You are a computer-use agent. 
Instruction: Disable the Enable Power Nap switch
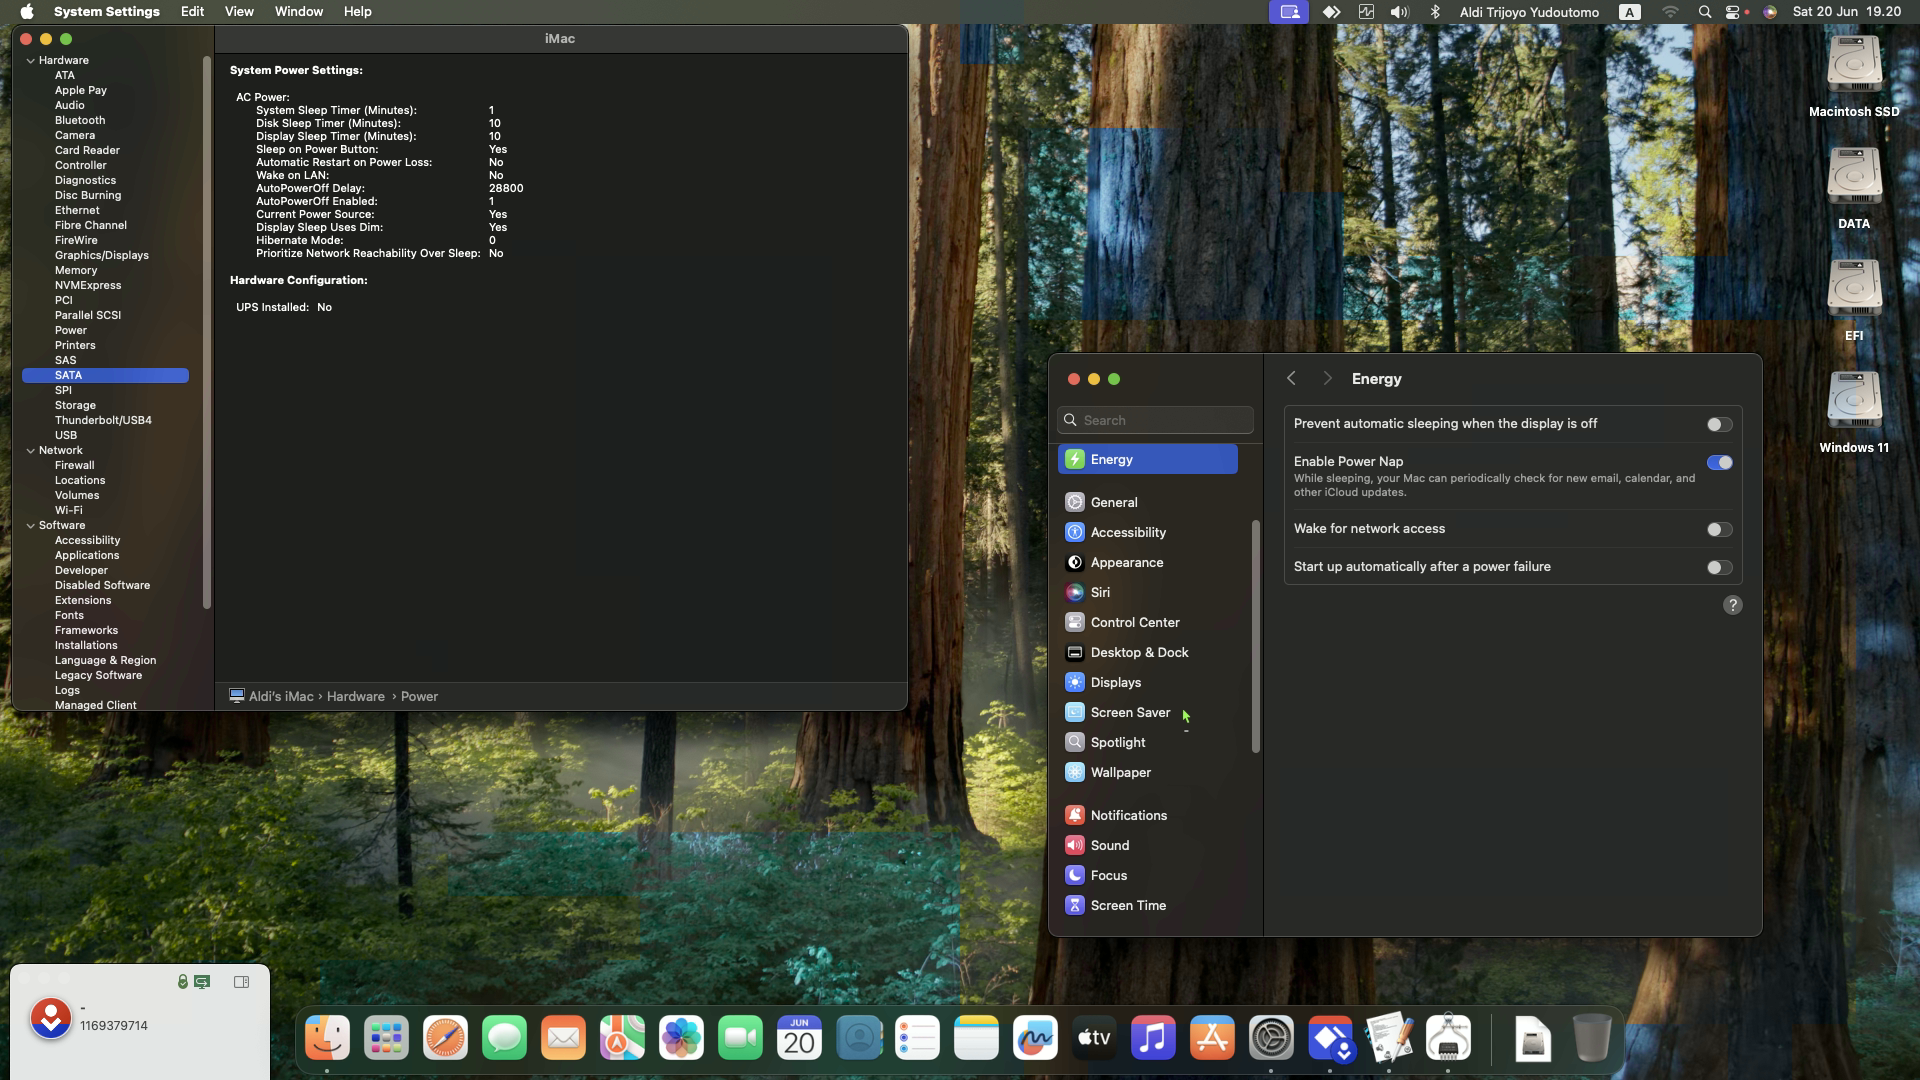[x=1719, y=462]
